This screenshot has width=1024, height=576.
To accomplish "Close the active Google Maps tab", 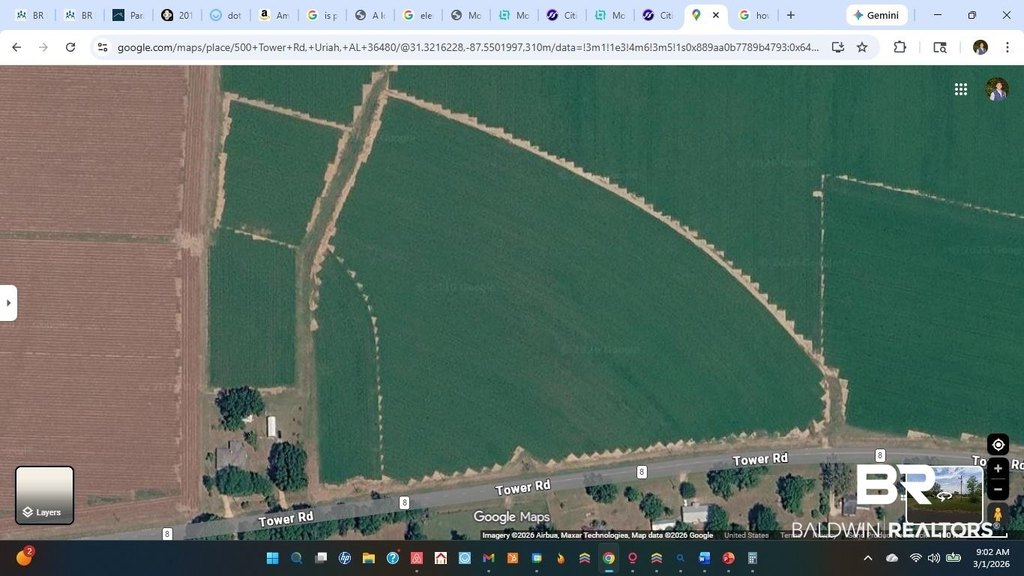I will tap(716, 15).
